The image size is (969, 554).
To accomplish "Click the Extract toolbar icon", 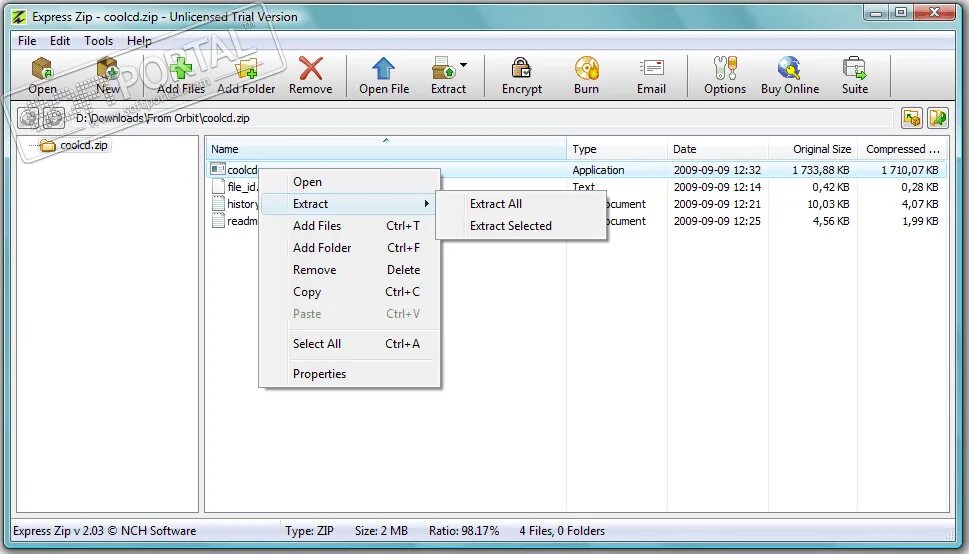I will pyautogui.click(x=444, y=69).
